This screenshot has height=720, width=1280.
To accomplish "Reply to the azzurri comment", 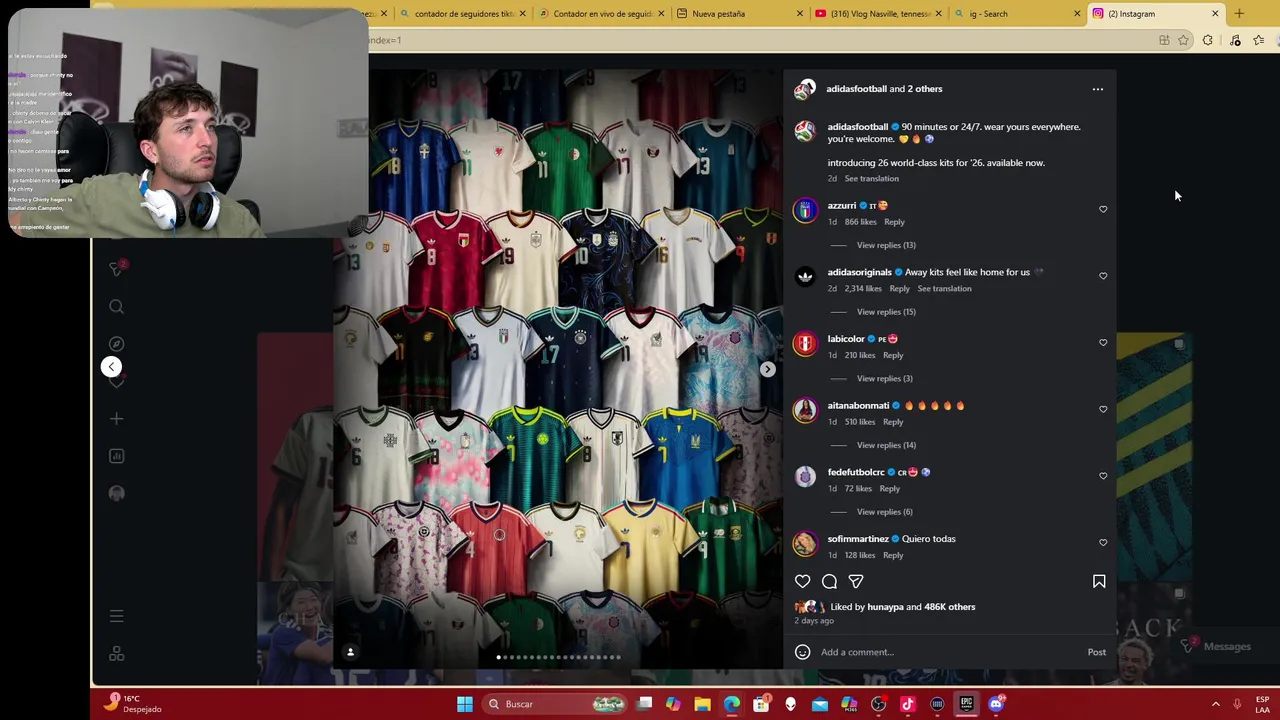I will (894, 222).
